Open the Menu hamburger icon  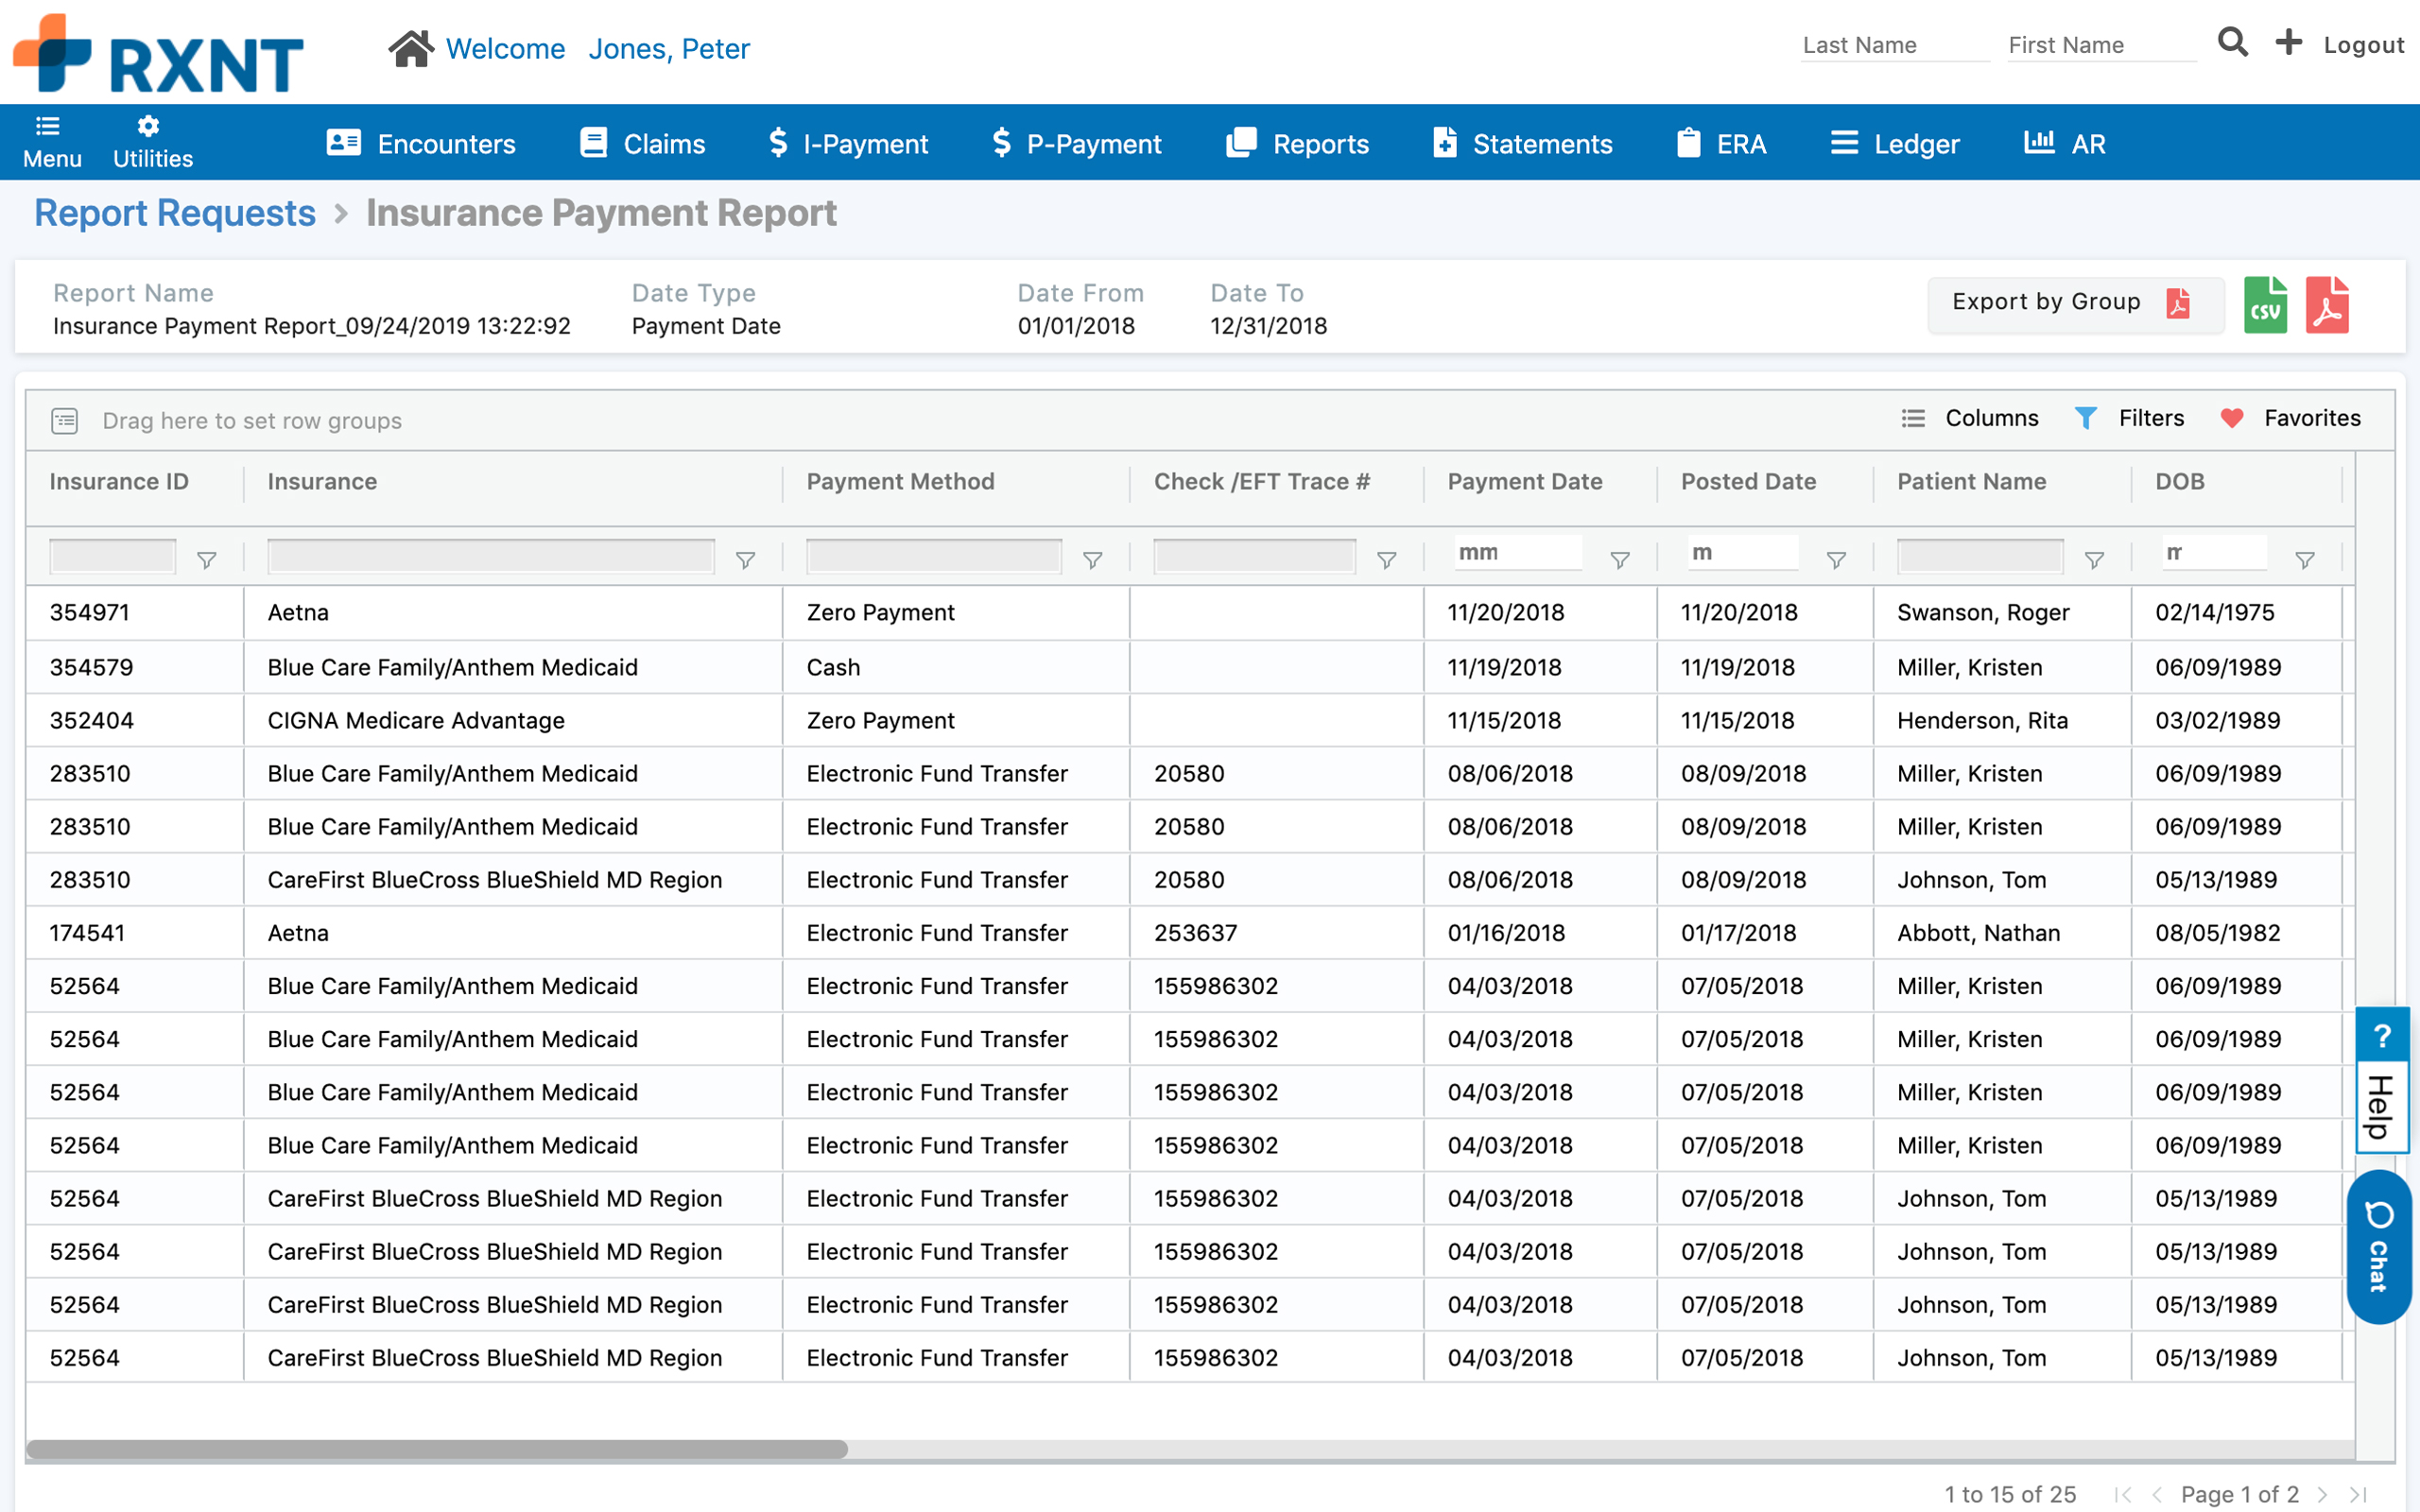click(x=48, y=127)
